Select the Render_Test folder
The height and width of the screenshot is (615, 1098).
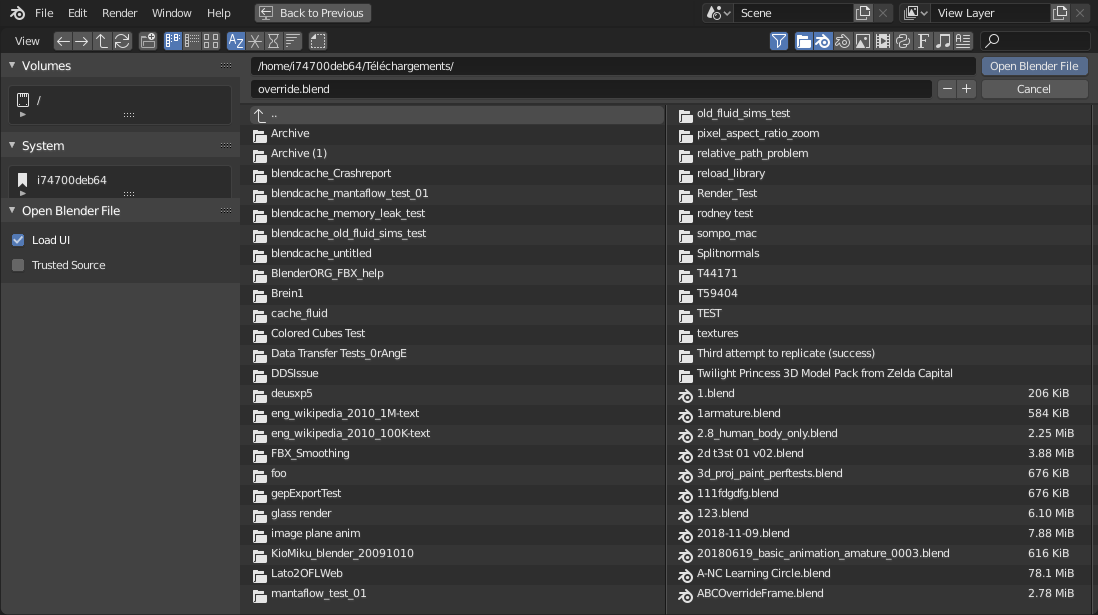[x=880, y=193]
